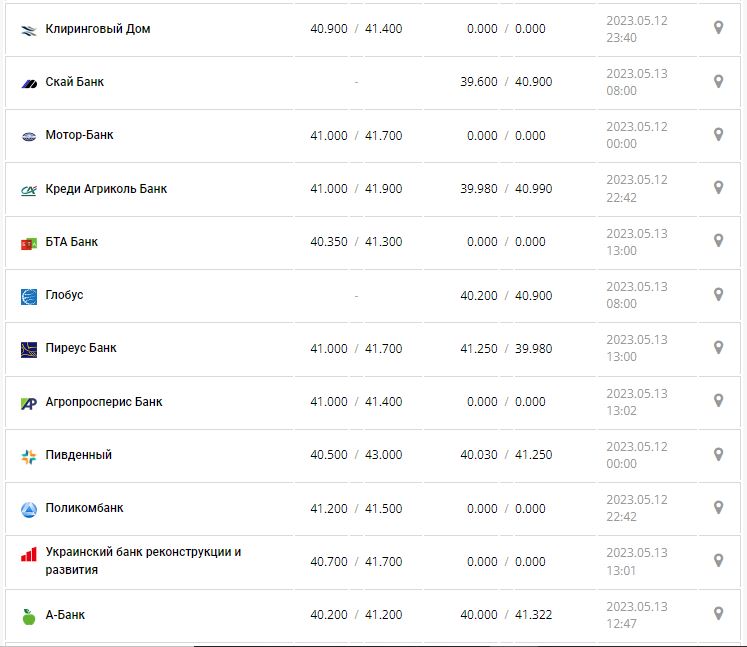The image size is (747, 647).
Task: Click the Поликомбанк logo icon
Action: 28,509
